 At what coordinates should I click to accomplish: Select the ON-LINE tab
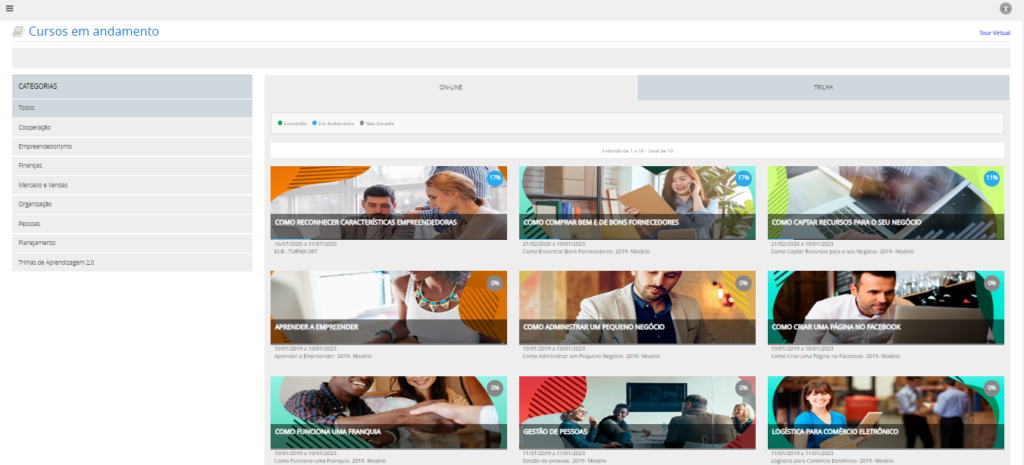451,88
